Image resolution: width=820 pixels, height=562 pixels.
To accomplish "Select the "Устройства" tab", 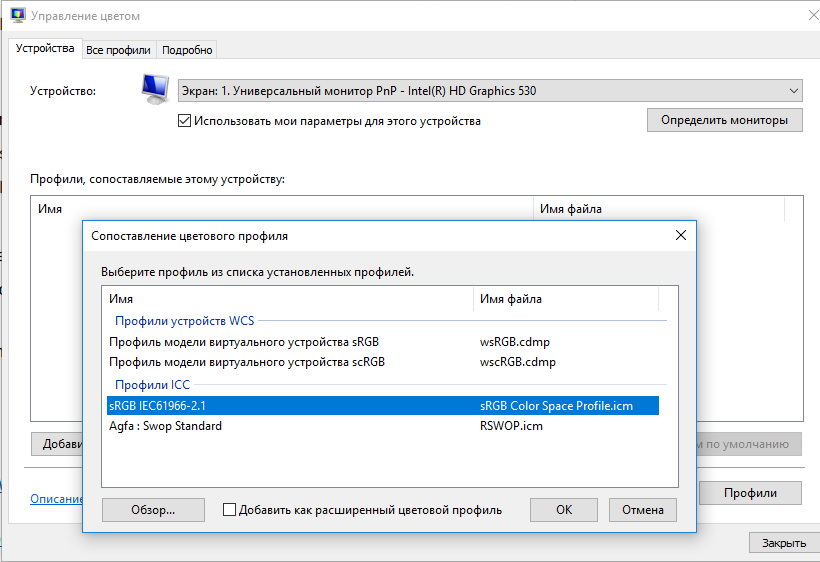I will pyautogui.click(x=45, y=49).
